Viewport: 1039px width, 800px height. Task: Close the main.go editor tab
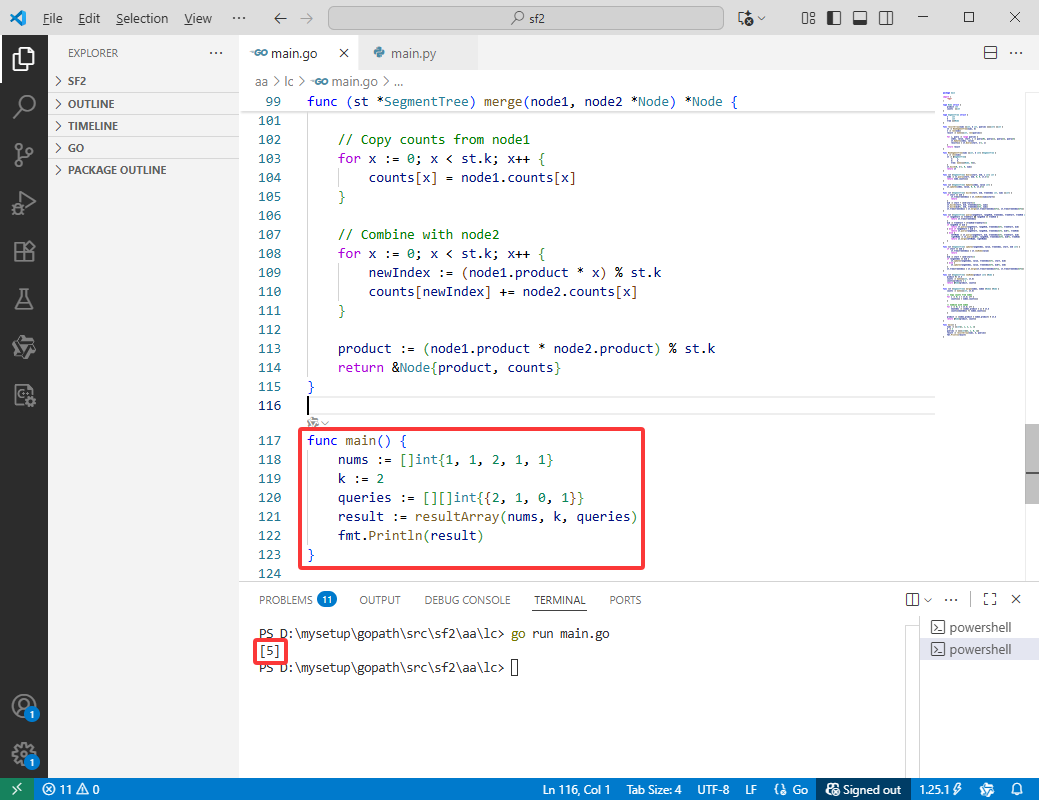344,53
